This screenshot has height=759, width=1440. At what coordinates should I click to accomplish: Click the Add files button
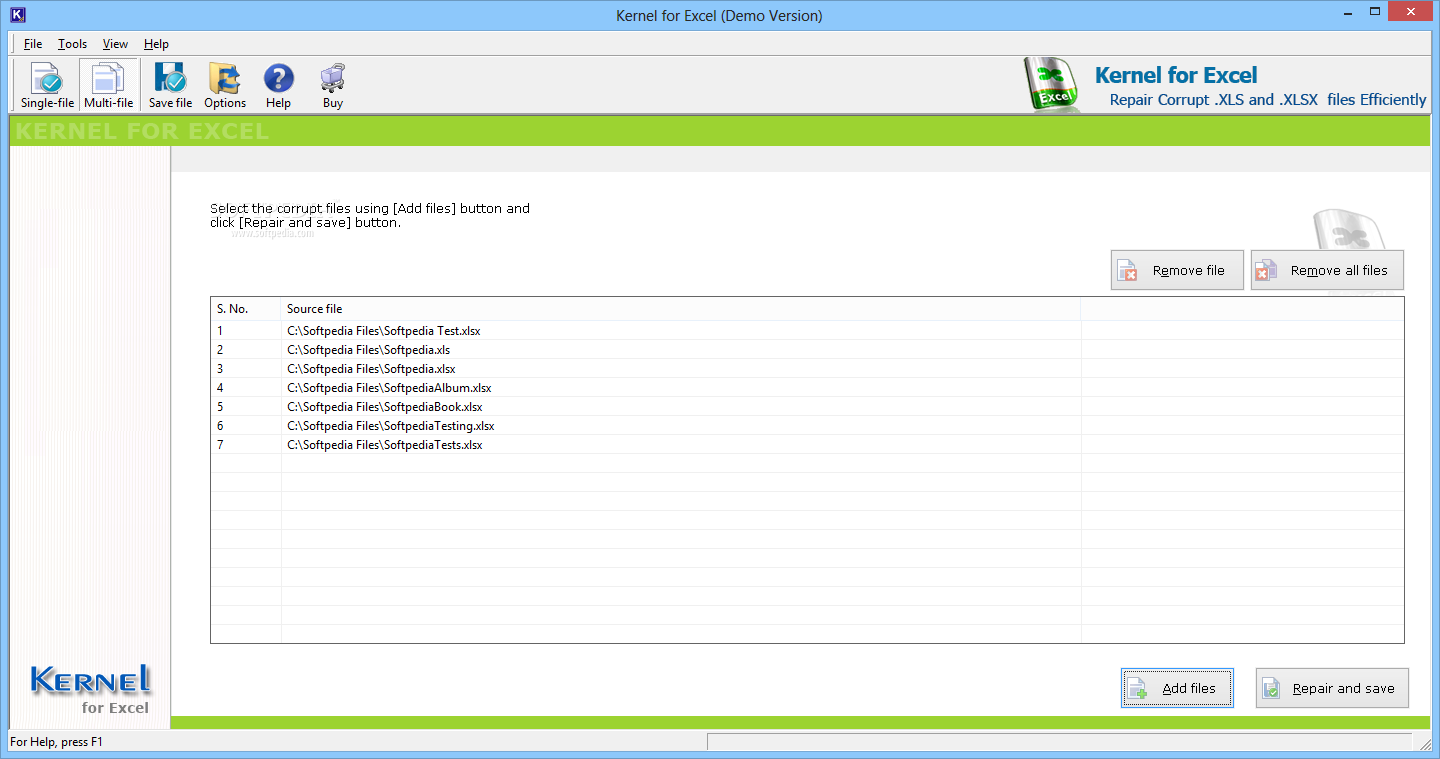point(1177,688)
